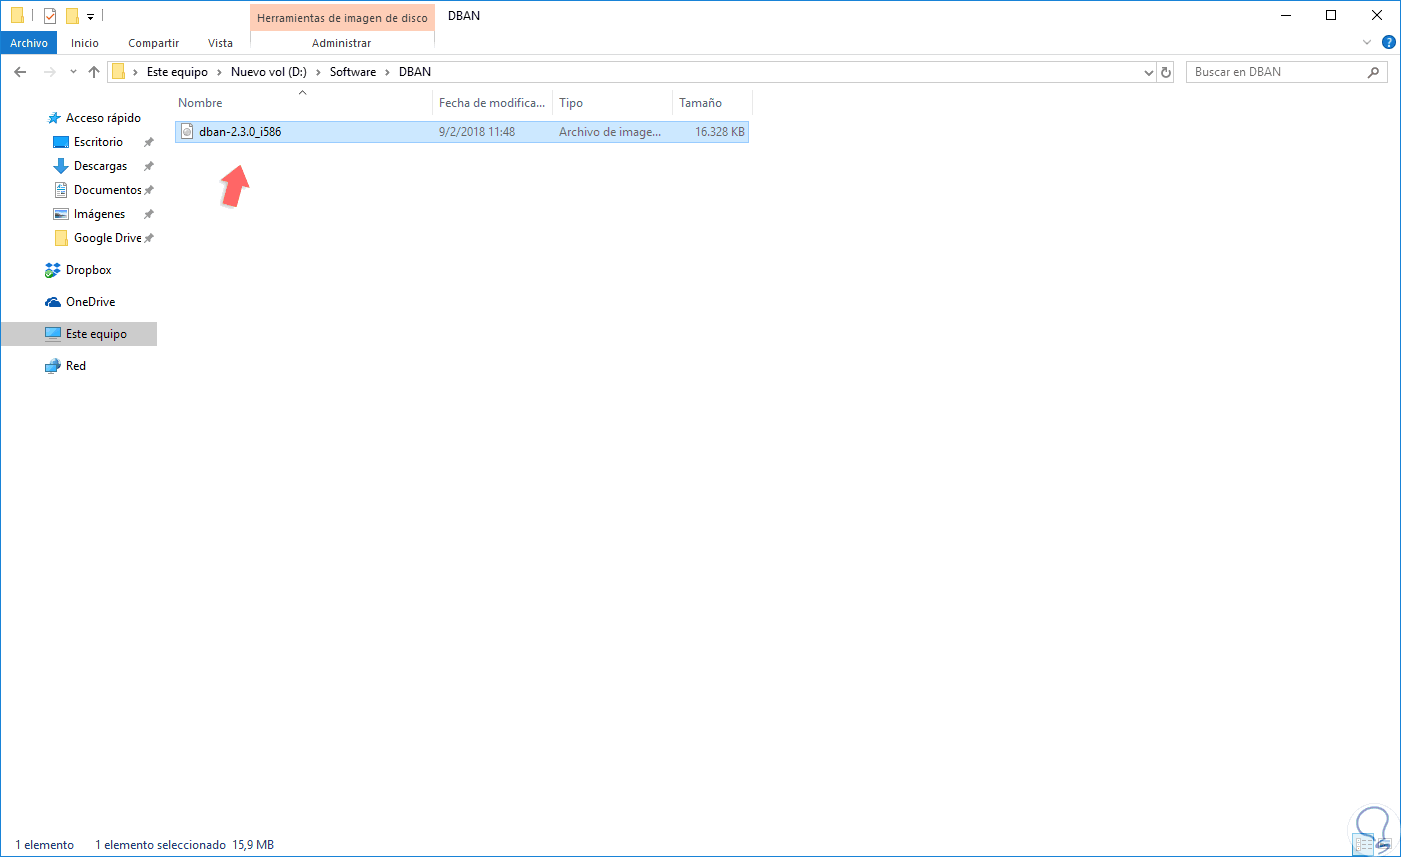This screenshot has height=857, width=1401.
Task: Go back with the Back arrow
Action: click(20, 72)
